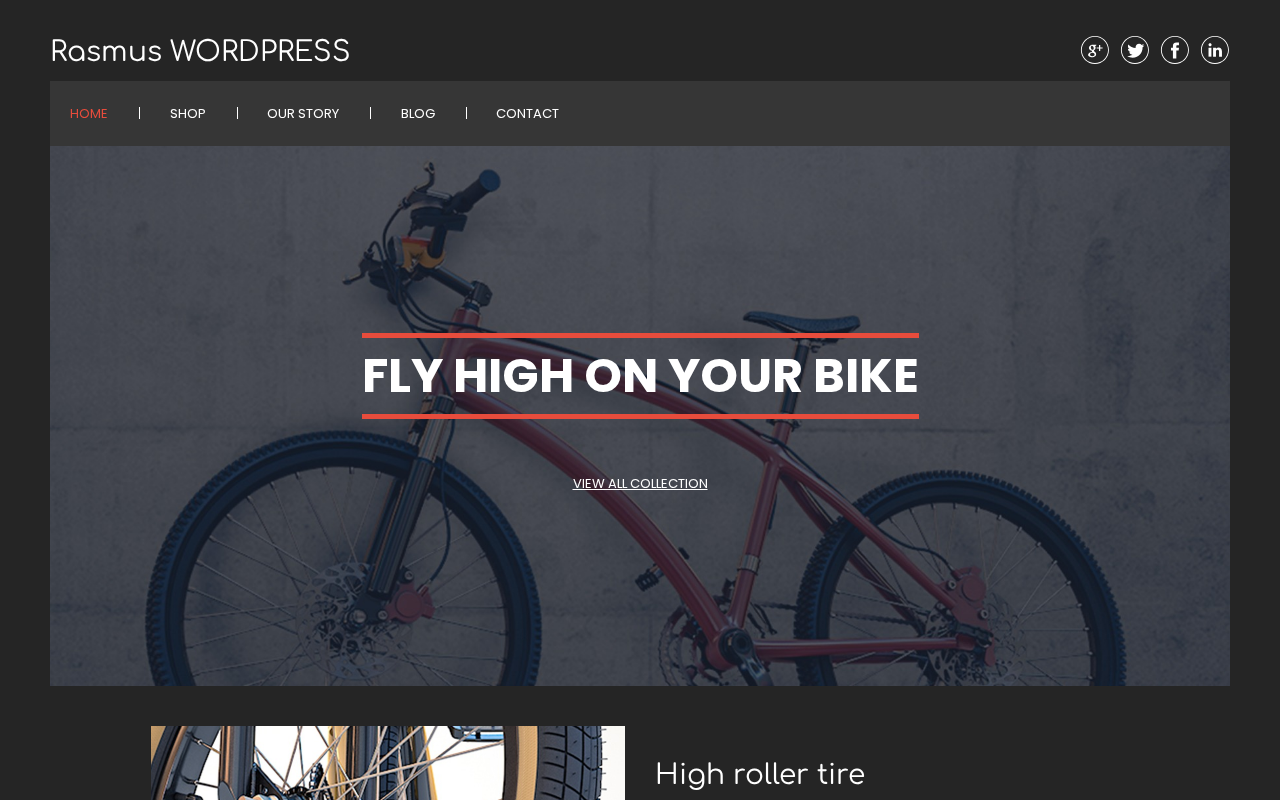Open the Facebook page icon
1280x800 pixels.
point(1175,50)
